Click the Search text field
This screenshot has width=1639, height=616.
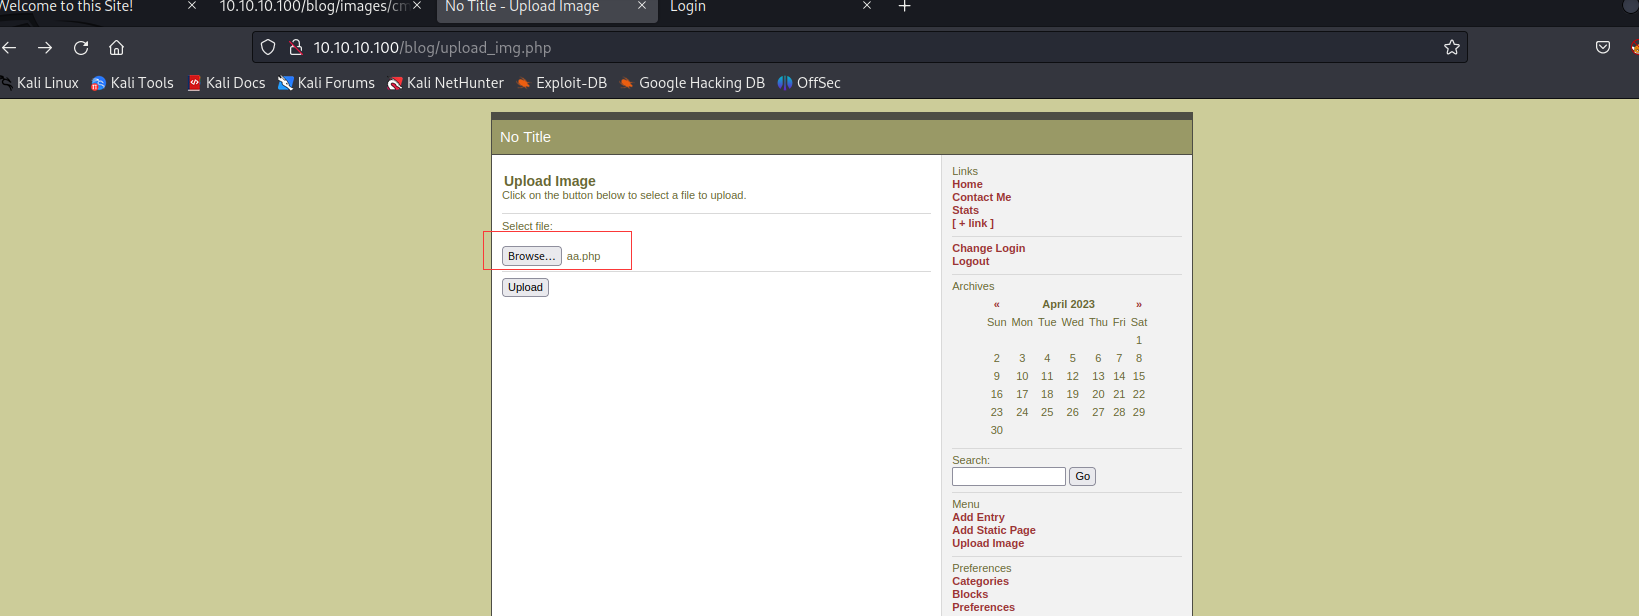[x=1008, y=476]
